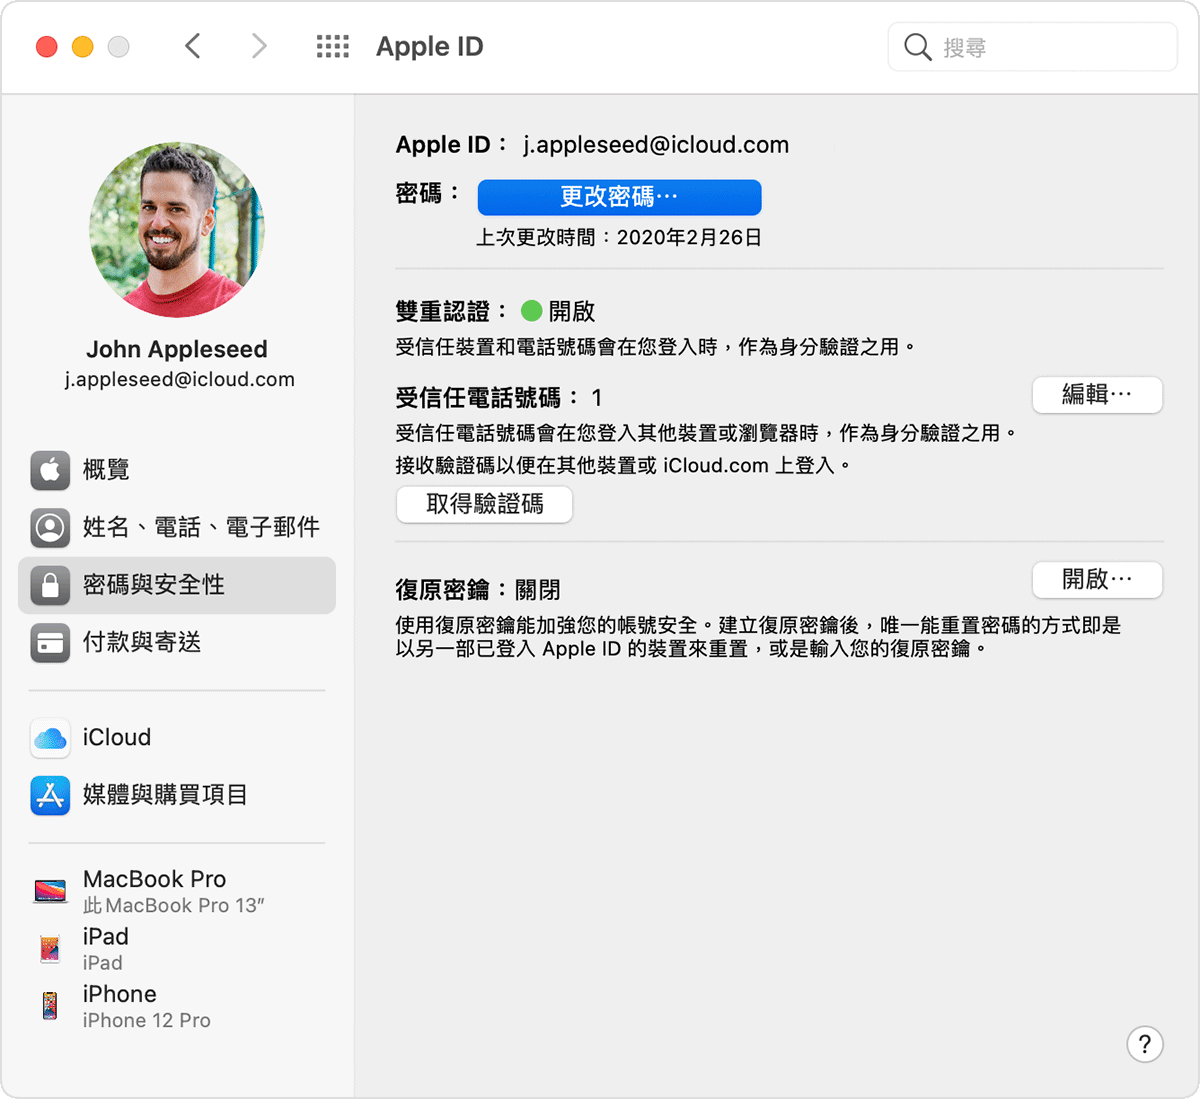Click the card icon for 付款與寄送
The image size is (1200, 1100).
50,643
